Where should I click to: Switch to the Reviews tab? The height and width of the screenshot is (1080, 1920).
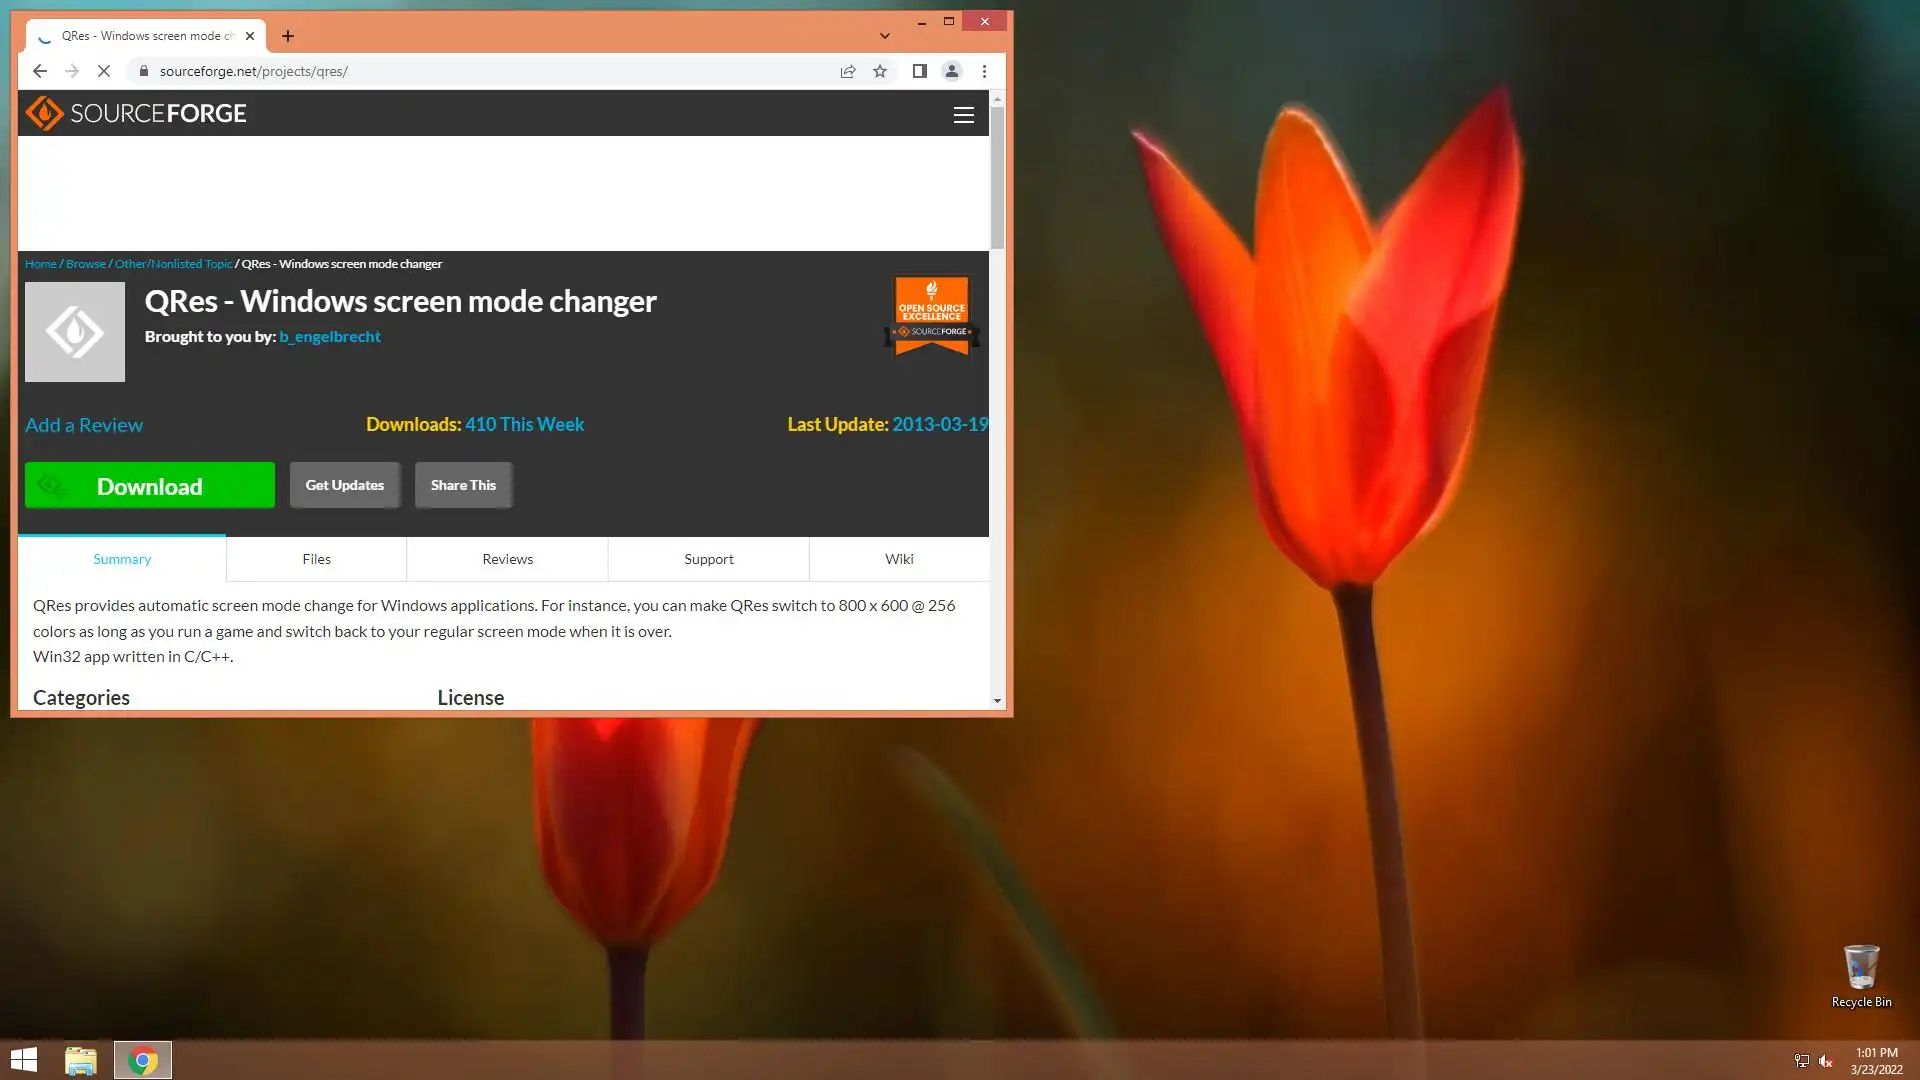point(507,559)
